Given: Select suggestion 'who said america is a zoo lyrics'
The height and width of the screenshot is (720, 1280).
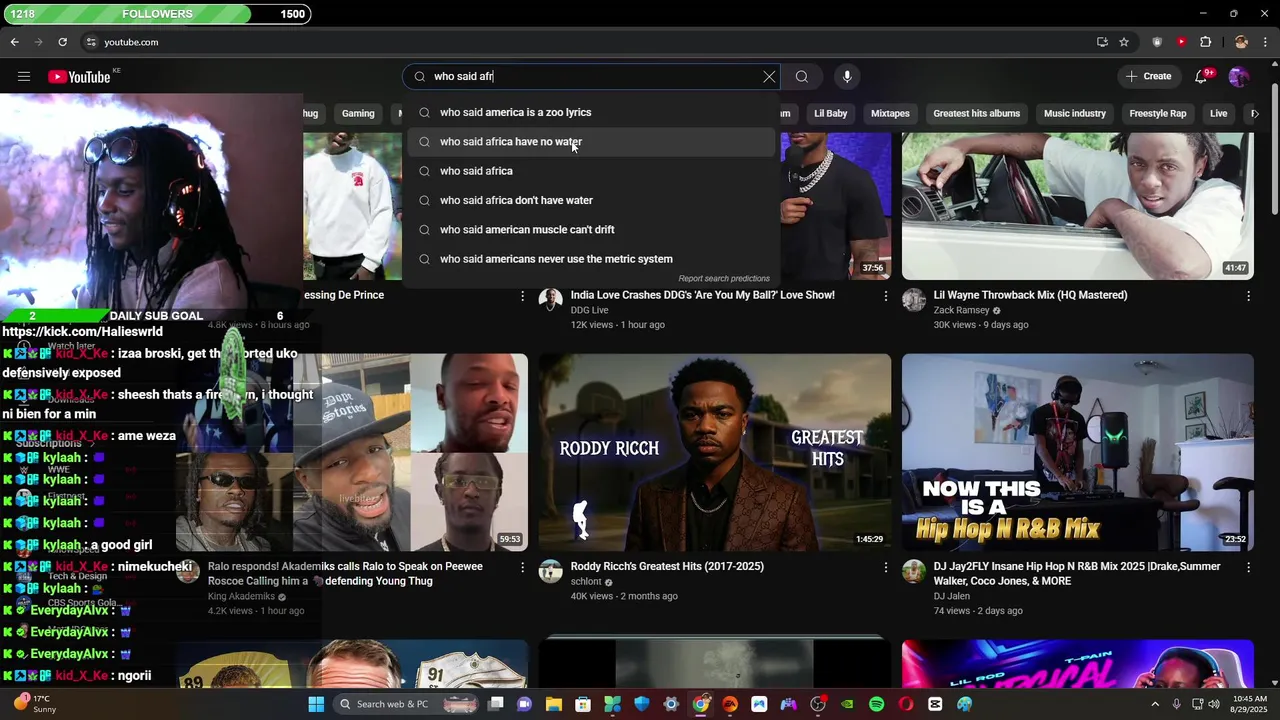Looking at the screenshot, I should pyautogui.click(x=591, y=112).
